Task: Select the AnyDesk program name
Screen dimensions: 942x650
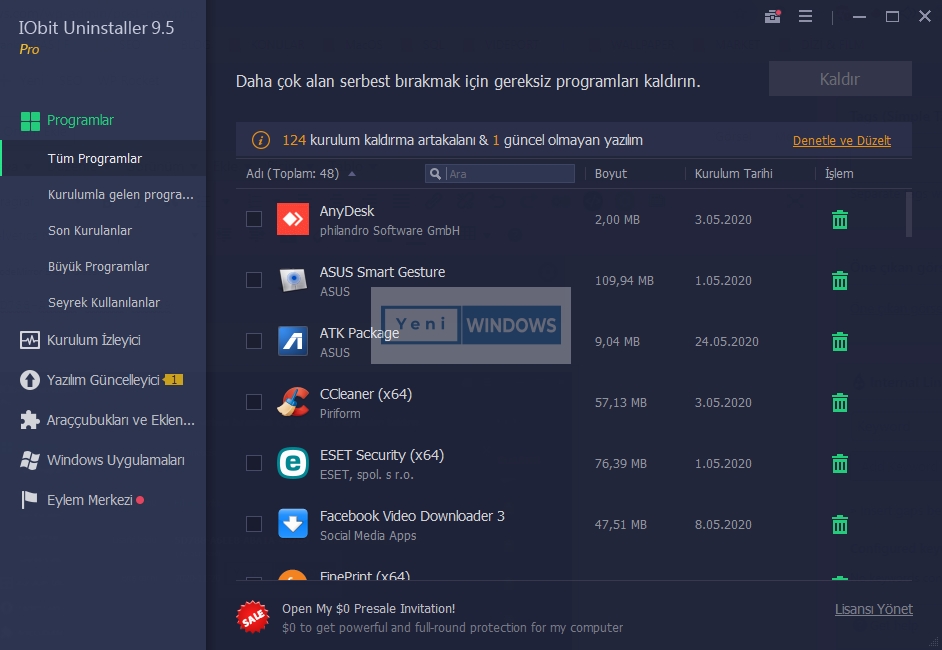Action: pos(347,211)
